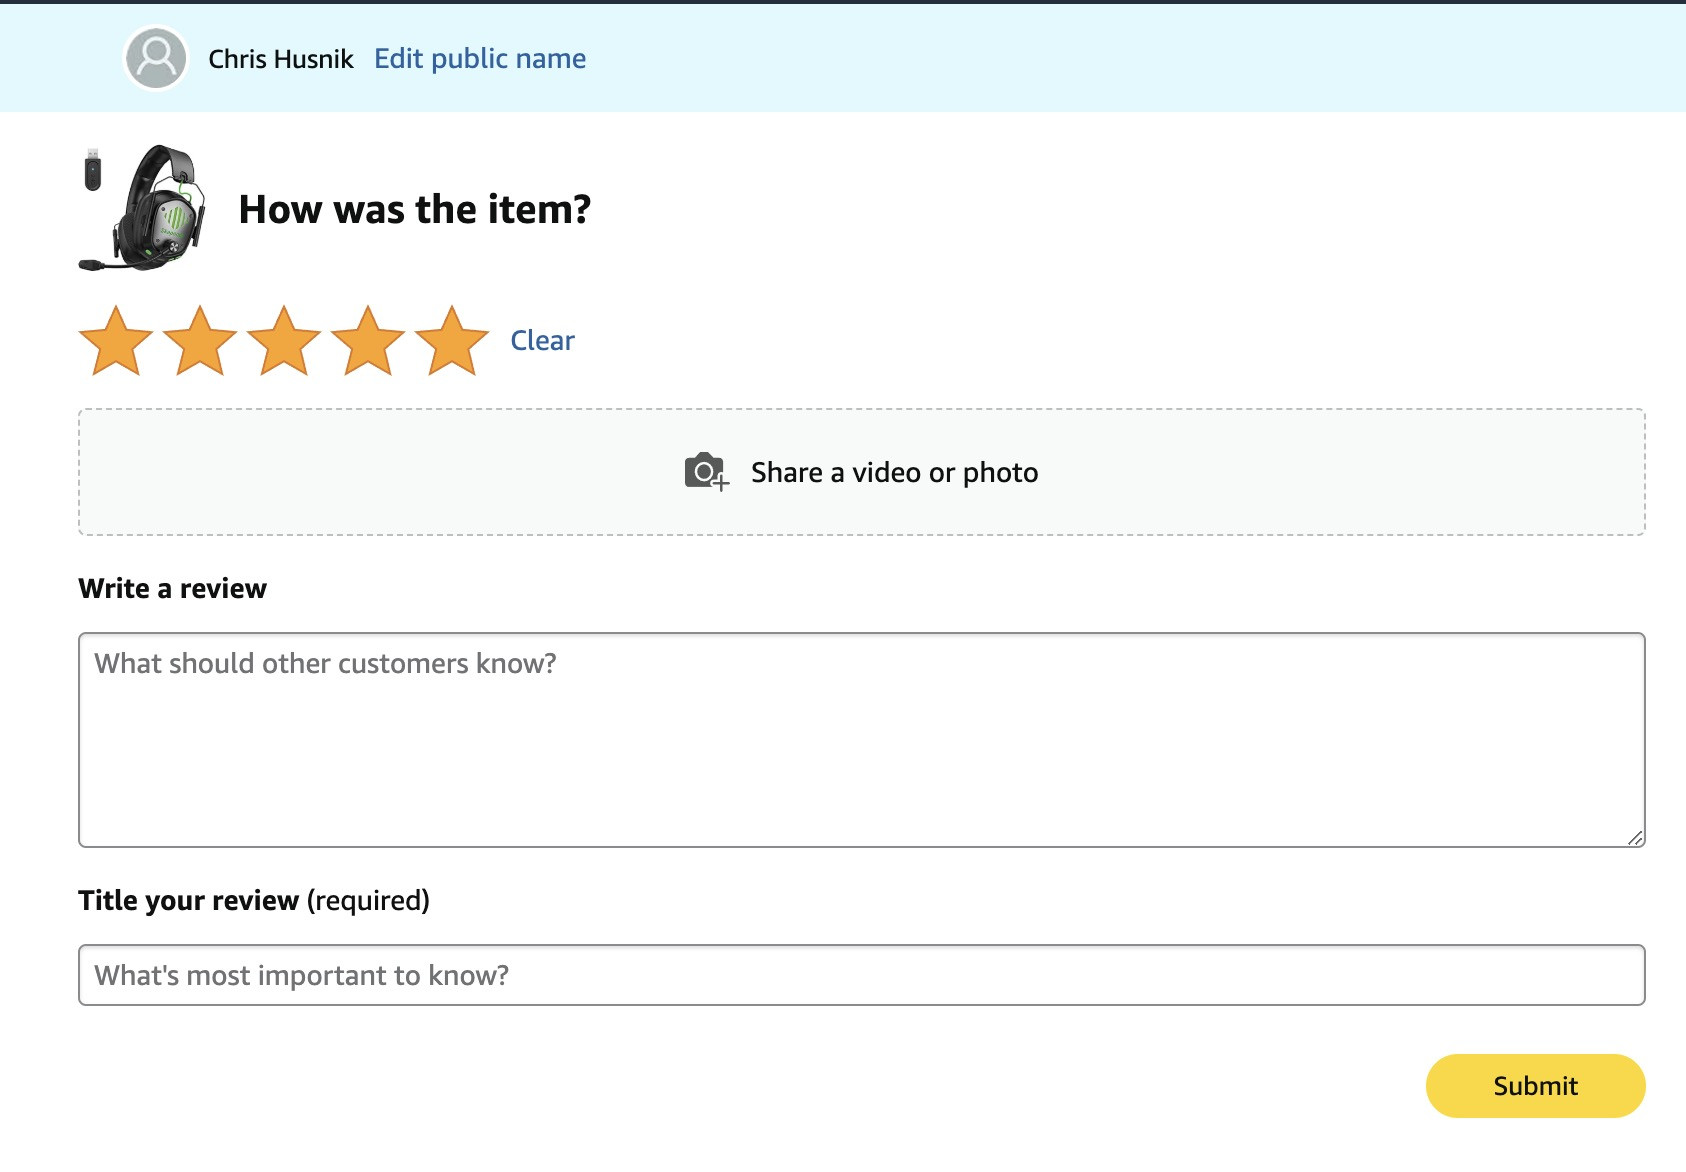Screen dimensions: 1686x1172
Task: Click the Write a review label
Action: 173,588
